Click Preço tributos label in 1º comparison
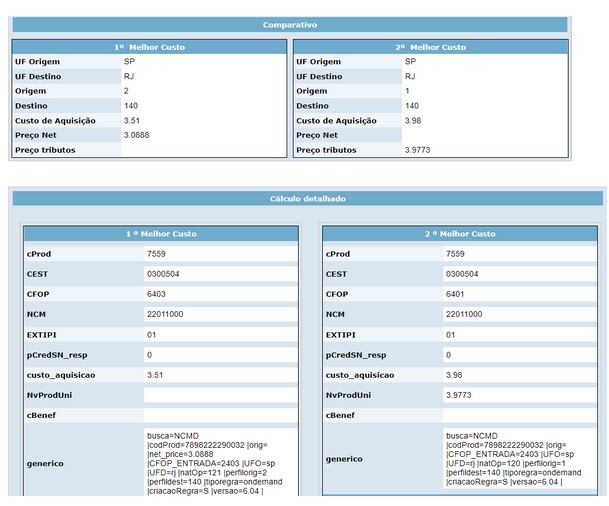Screen dimensions: 609x506 [45, 150]
